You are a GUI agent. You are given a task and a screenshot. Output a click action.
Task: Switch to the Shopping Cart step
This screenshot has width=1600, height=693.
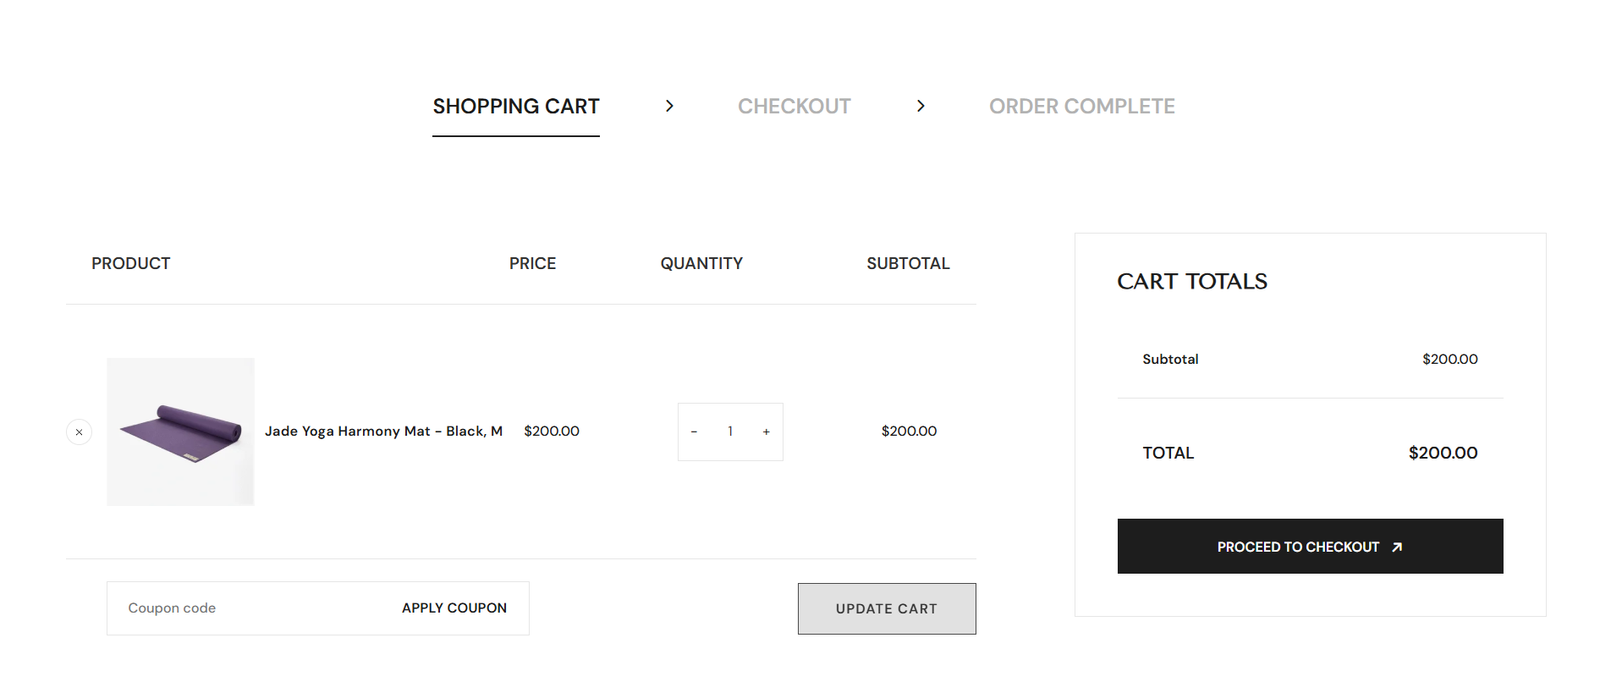click(x=516, y=106)
